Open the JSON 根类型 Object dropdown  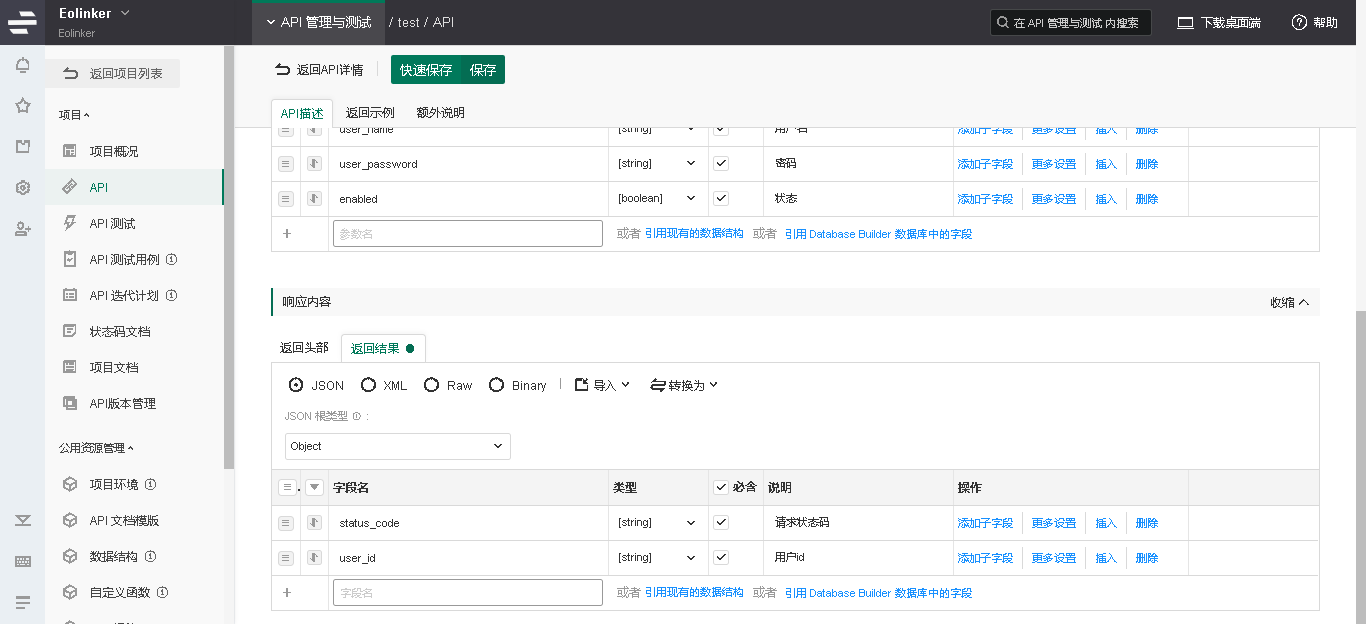point(397,446)
